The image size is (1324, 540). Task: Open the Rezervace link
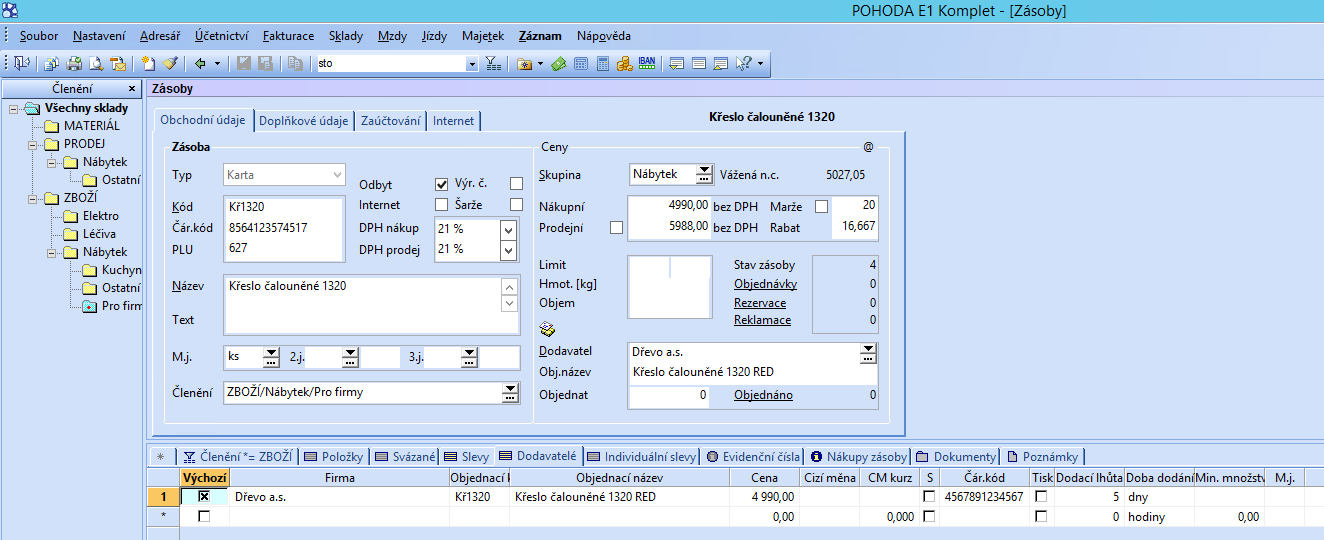pos(760,302)
